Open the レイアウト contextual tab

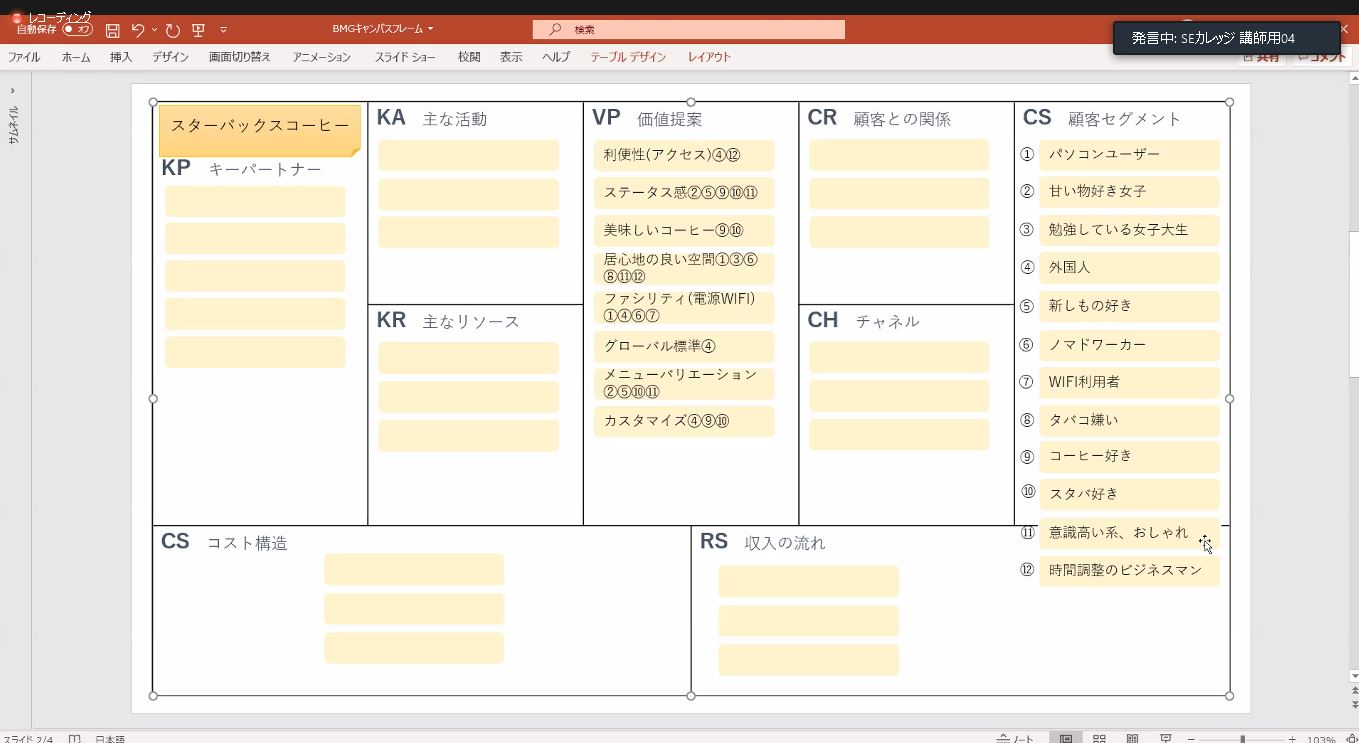[709, 57]
